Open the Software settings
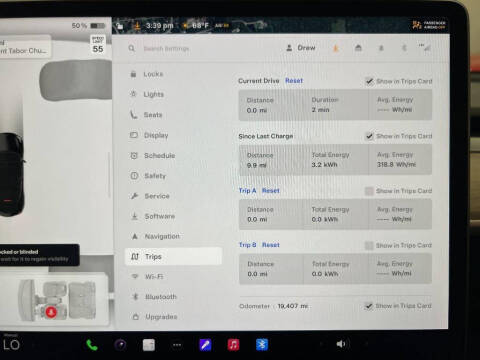Image resolution: width=480 pixels, height=360 pixels. click(x=153, y=216)
